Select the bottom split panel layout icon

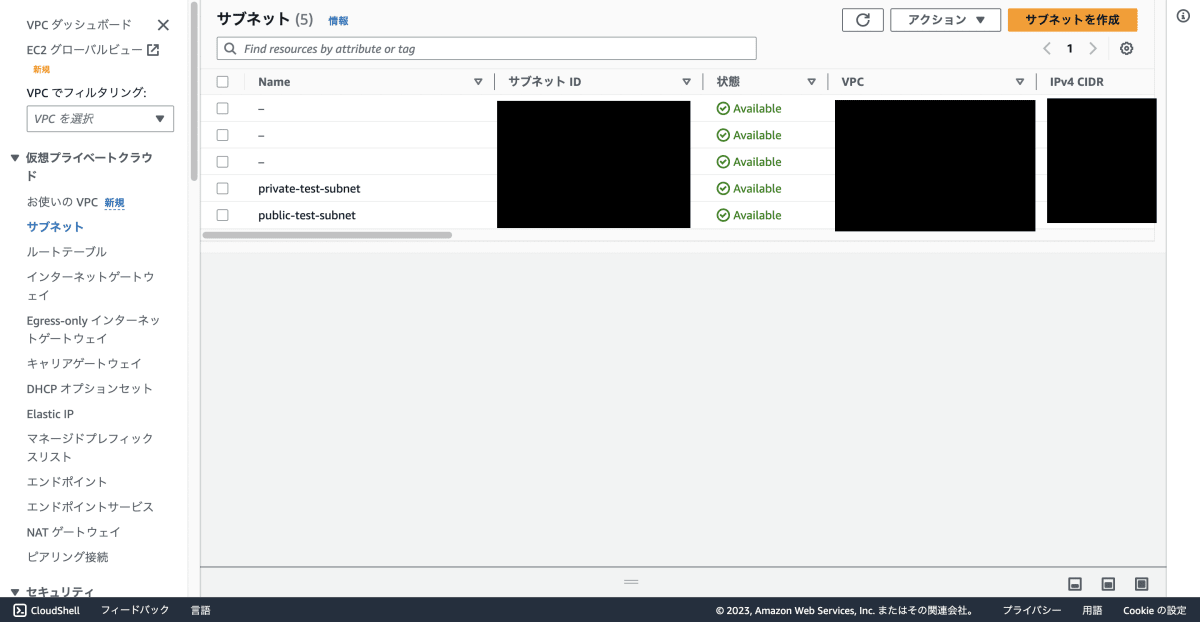point(1075,584)
